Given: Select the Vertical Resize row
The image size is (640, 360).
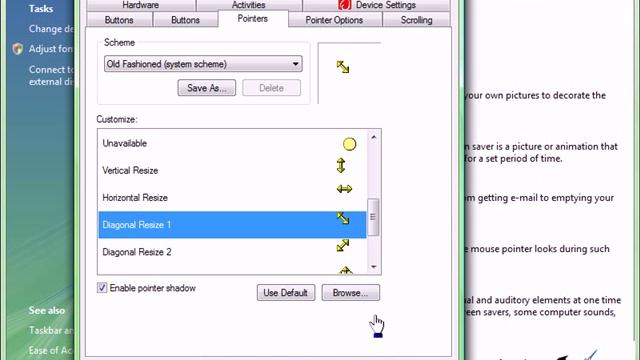Looking at the screenshot, I should pyautogui.click(x=232, y=170).
